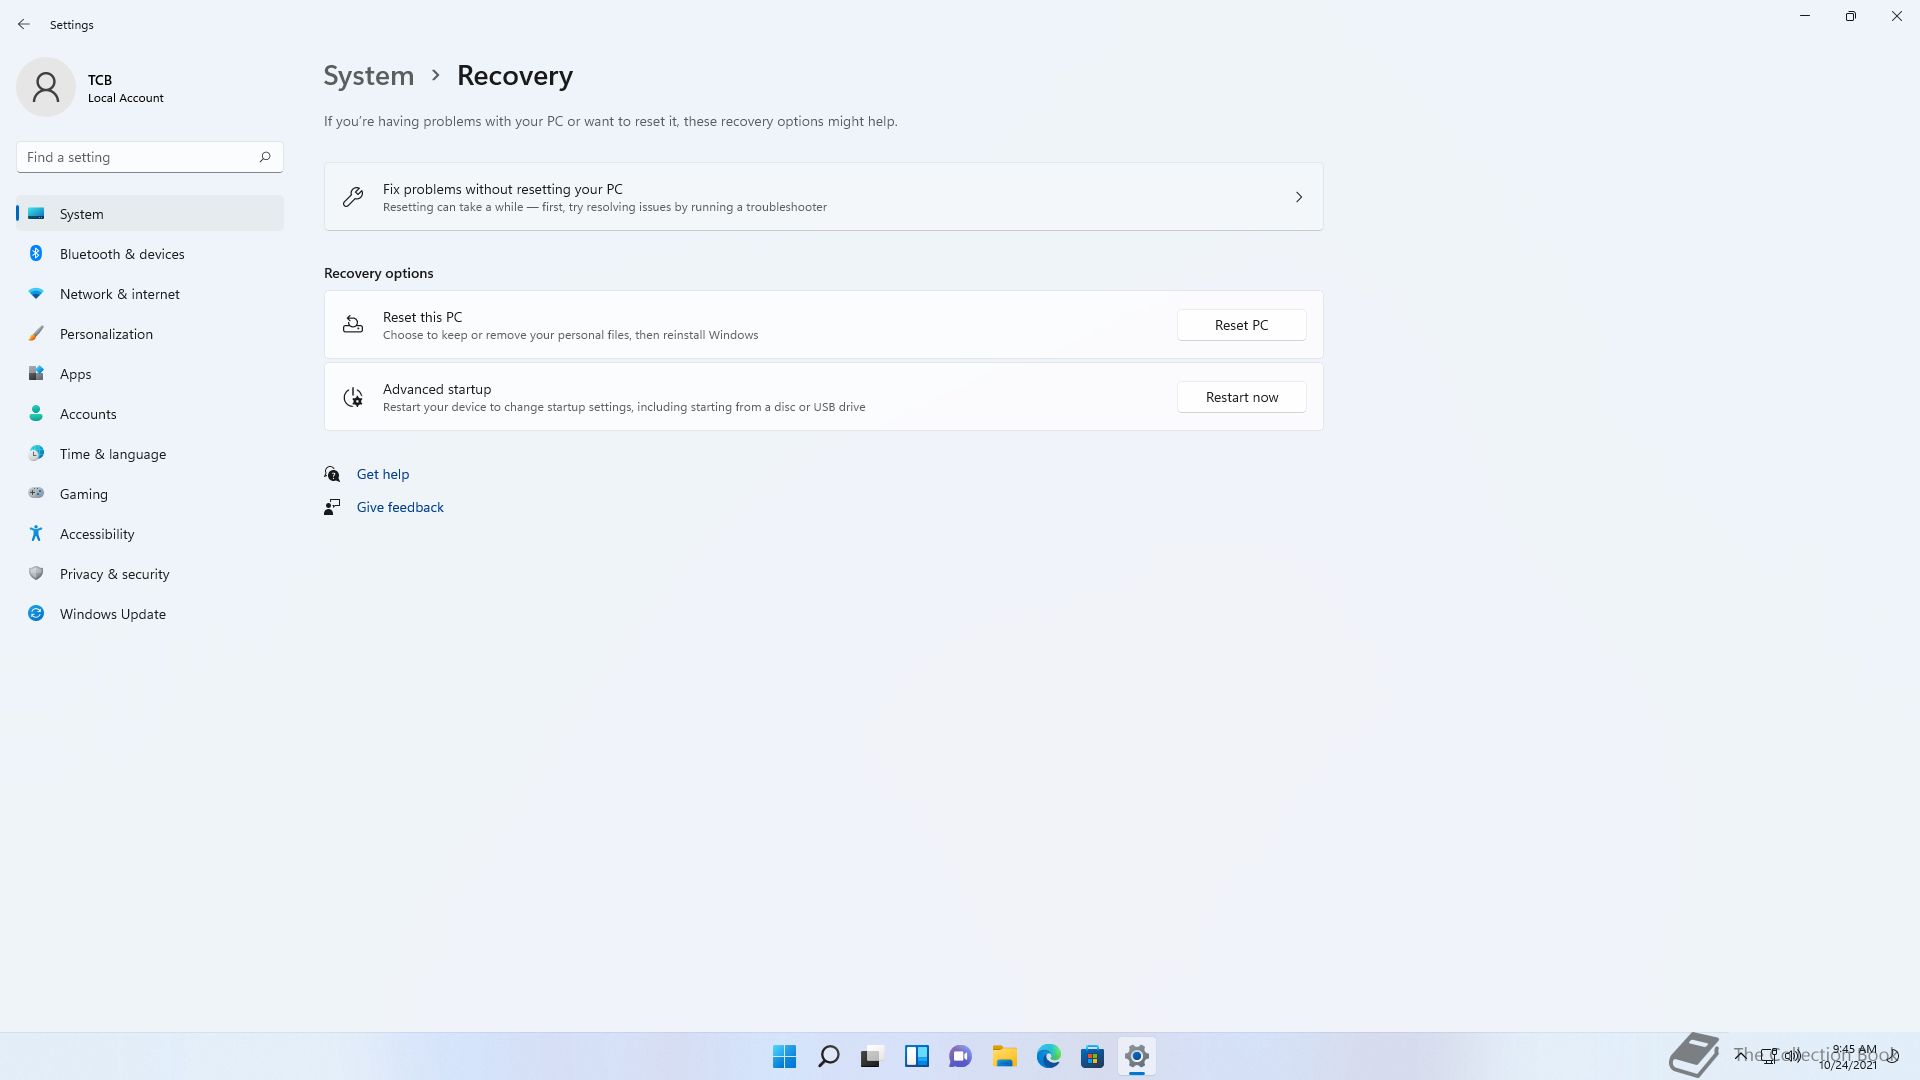1920x1080 pixels.
Task: Open Privacy & security settings
Action: tap(150, 574)
